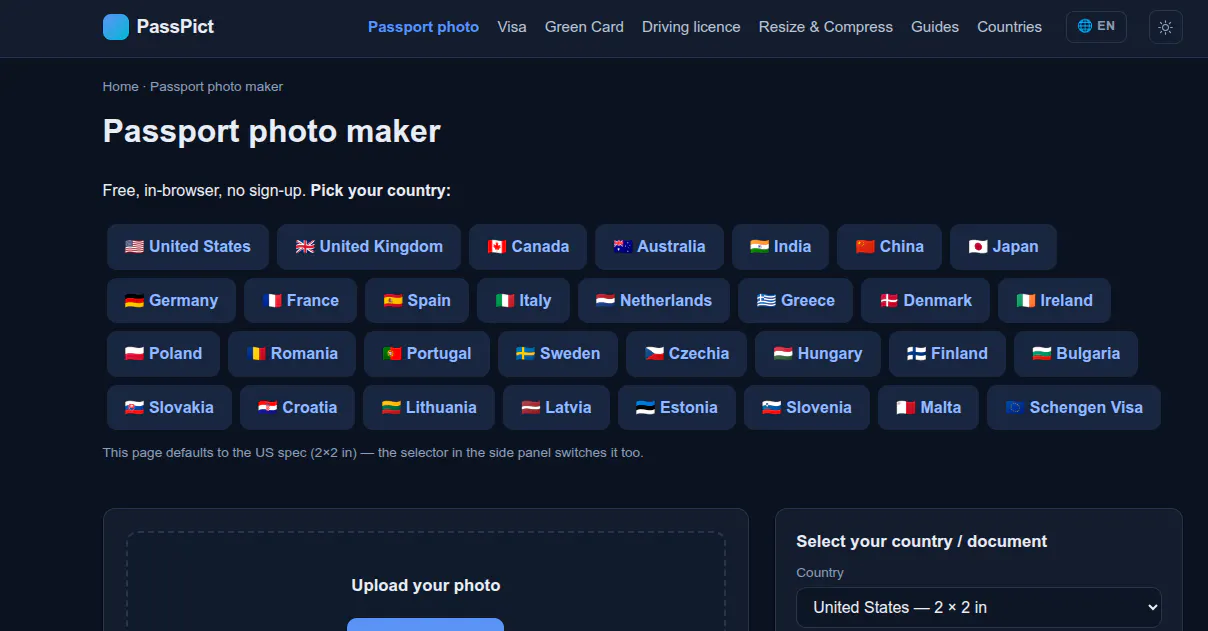Select the Poland country button
Image resolution: width=1208 pixels, height=631 pixels.
(x=163, y=354)
